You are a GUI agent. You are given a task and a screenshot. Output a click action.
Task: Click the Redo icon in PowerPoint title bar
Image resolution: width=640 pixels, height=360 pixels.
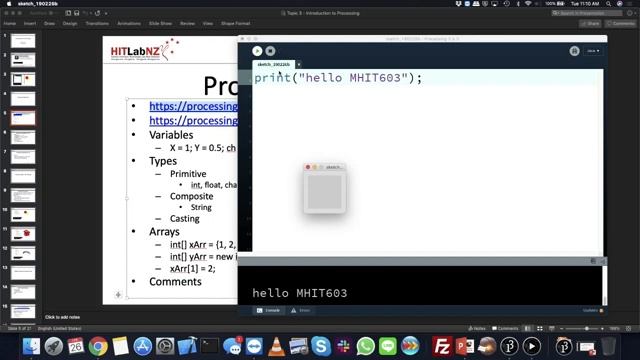pos(98,13)
